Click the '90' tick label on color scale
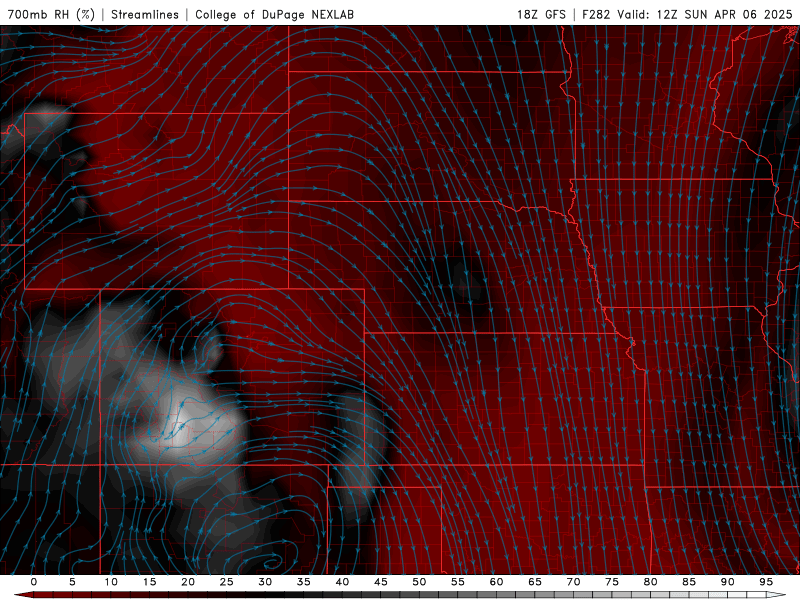 [x=727, y=582]
